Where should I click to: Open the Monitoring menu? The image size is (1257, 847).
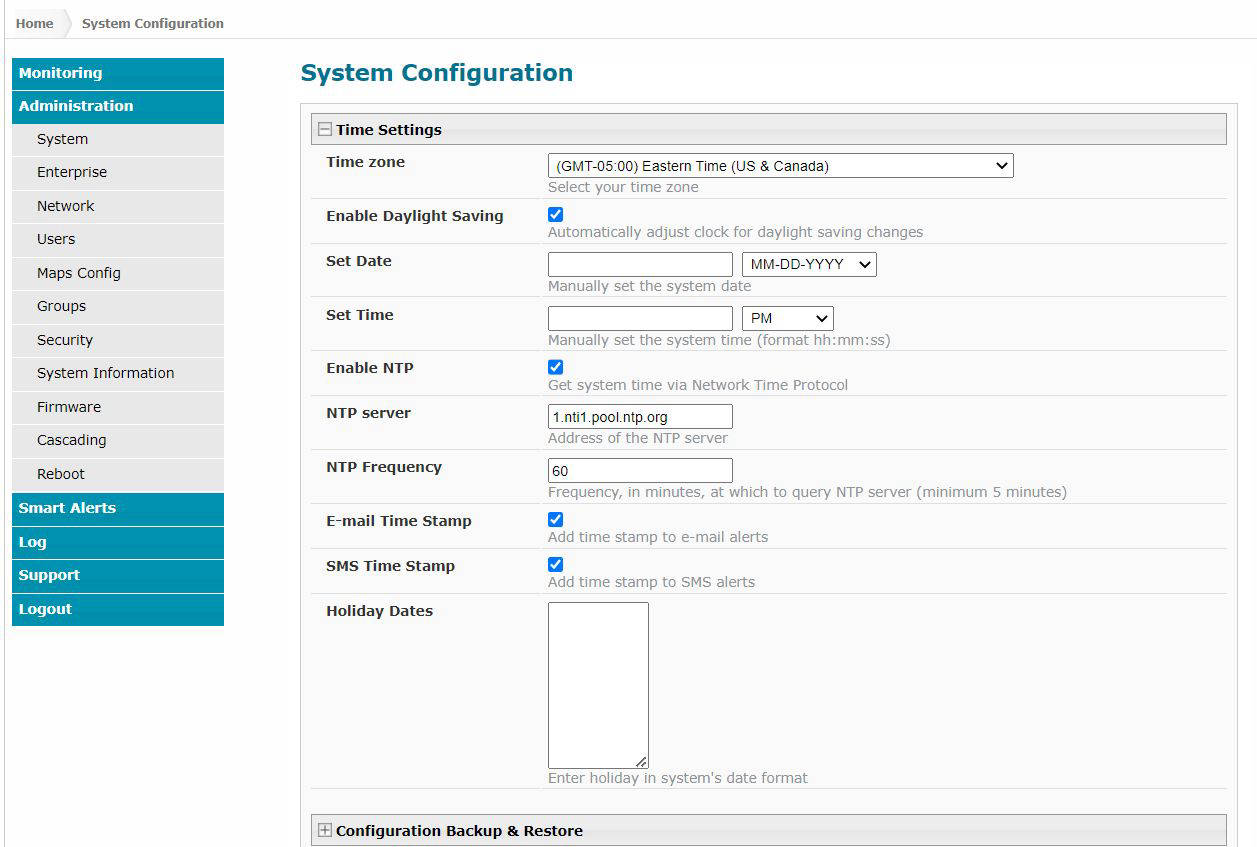coord(118,73)
